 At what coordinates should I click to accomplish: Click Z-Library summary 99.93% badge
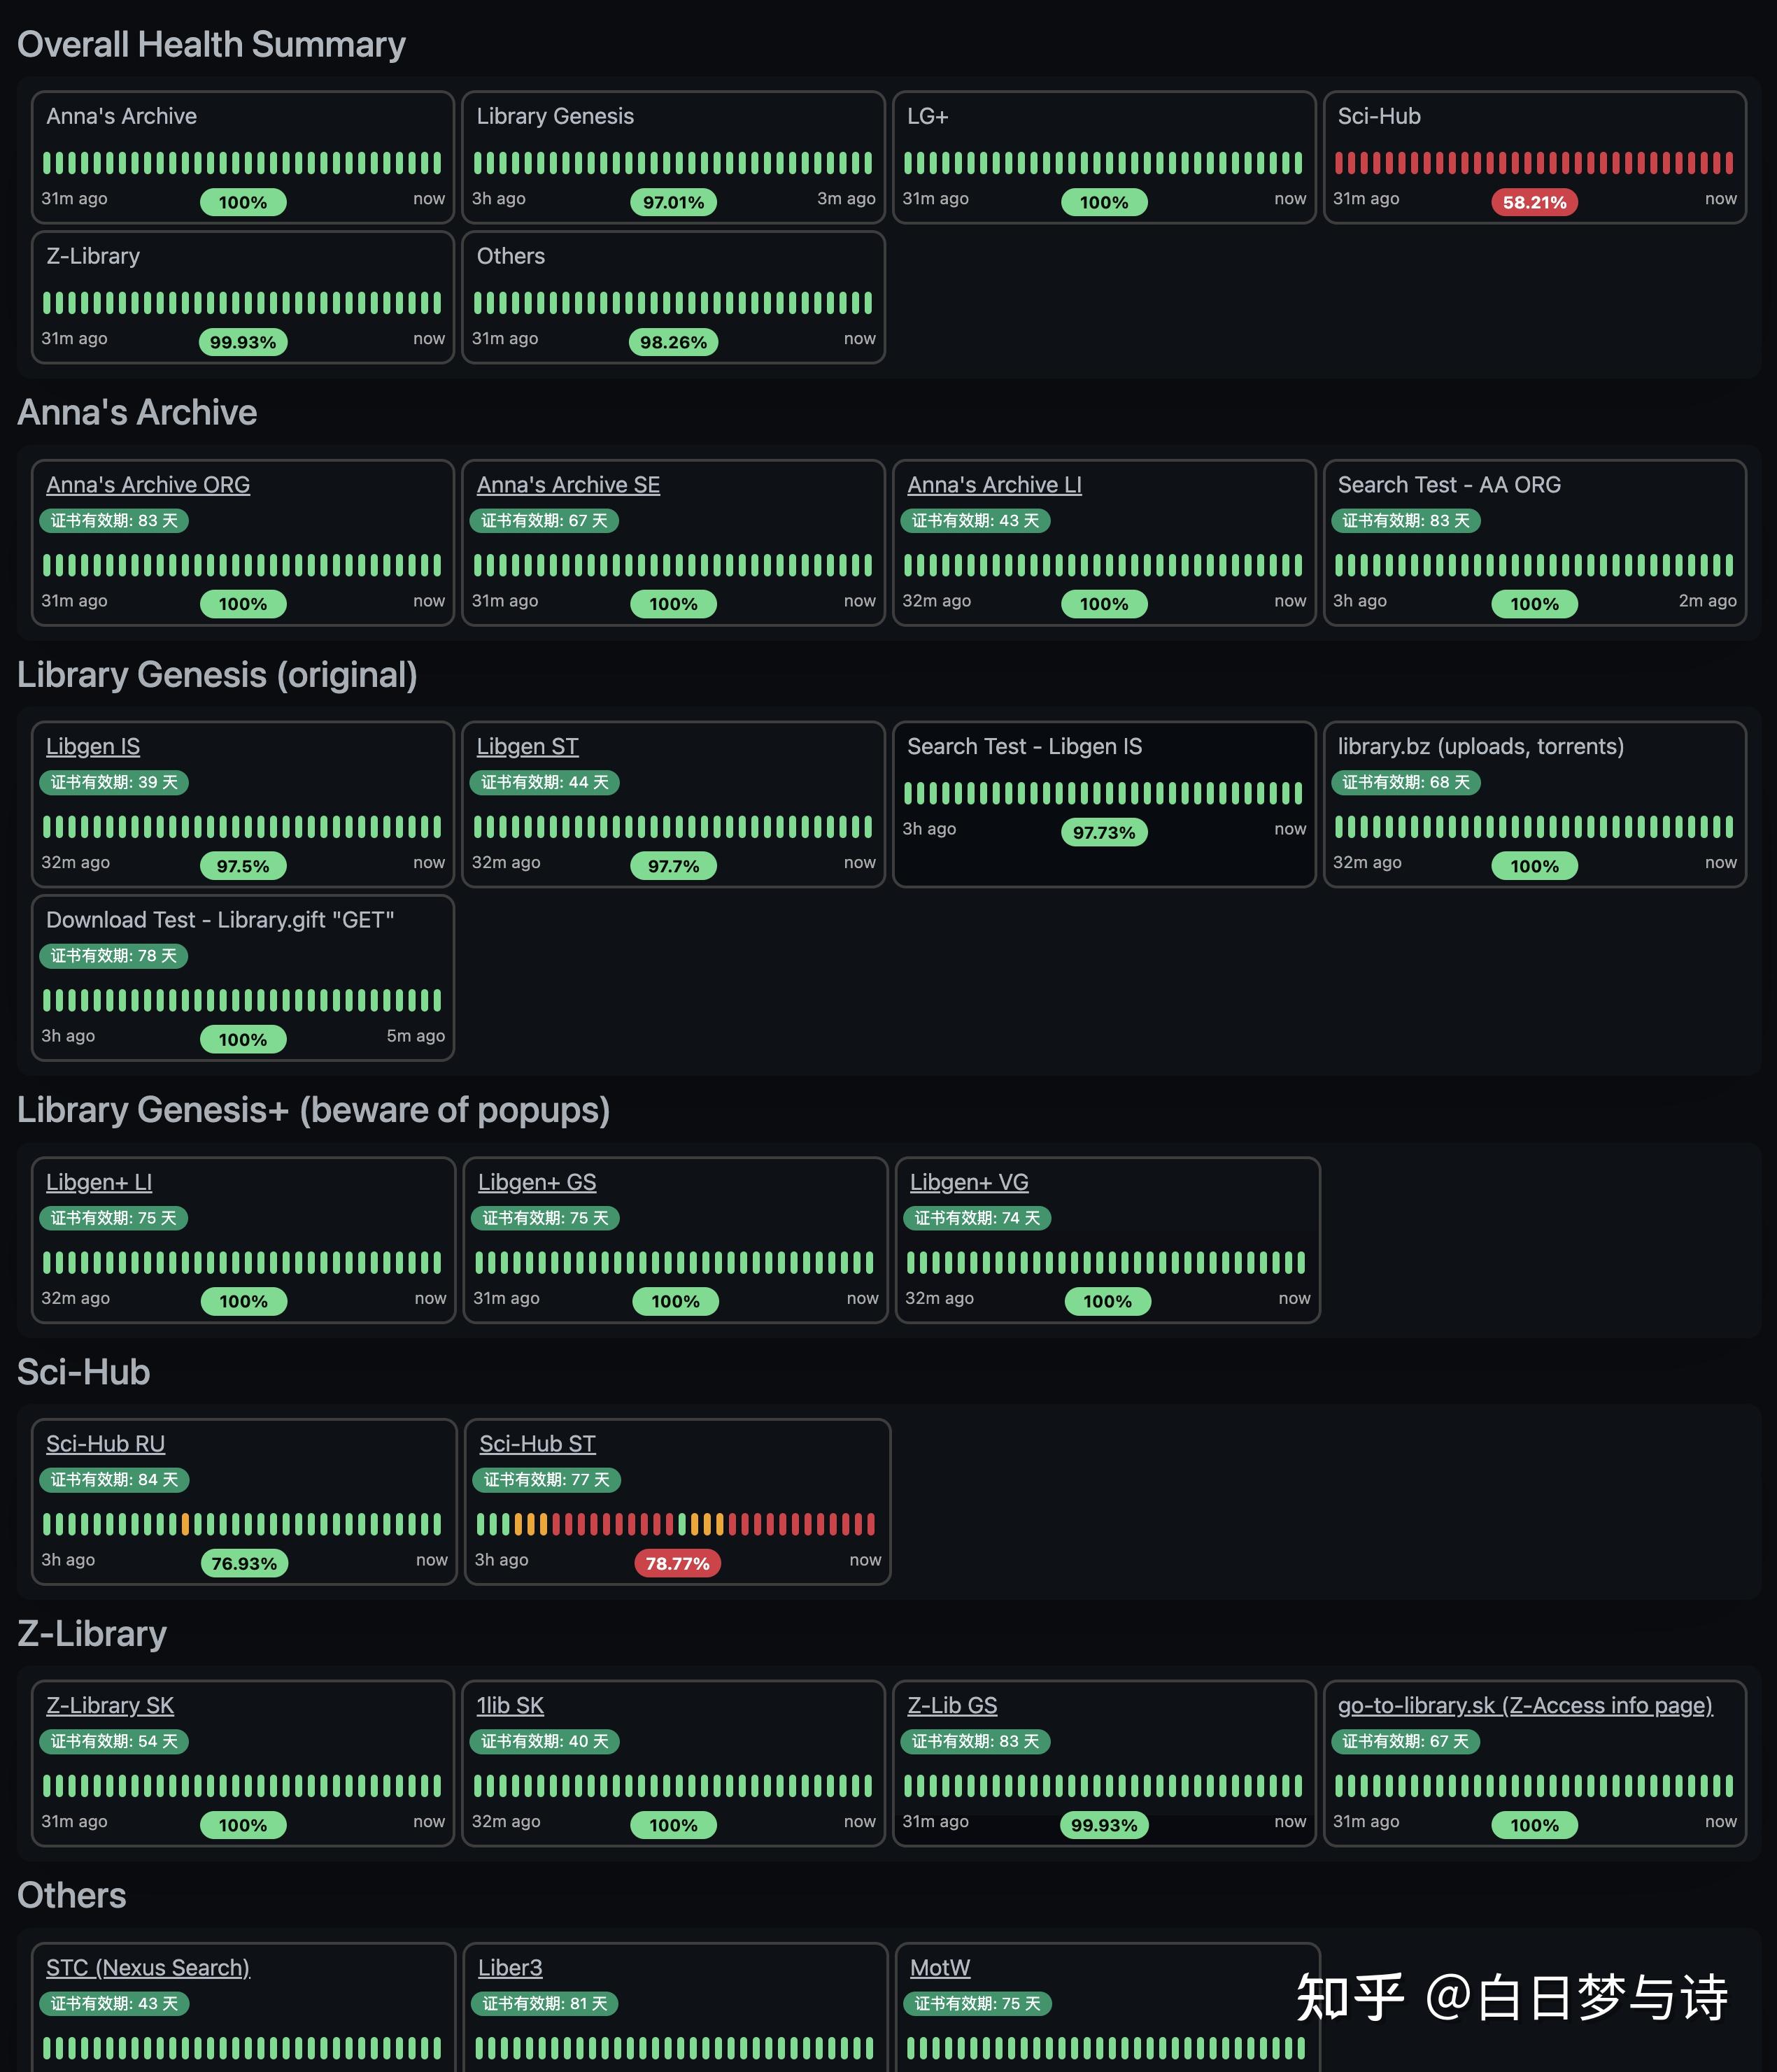[x=243, y=342]
